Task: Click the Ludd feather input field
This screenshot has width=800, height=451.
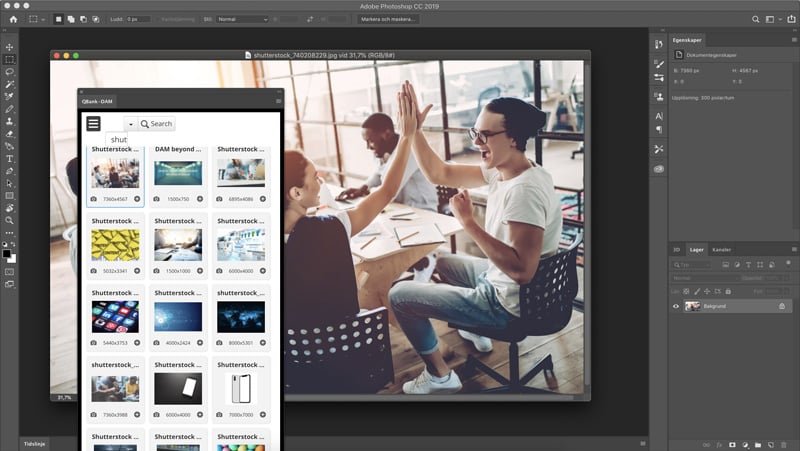Action: click(x=138, y=19)
